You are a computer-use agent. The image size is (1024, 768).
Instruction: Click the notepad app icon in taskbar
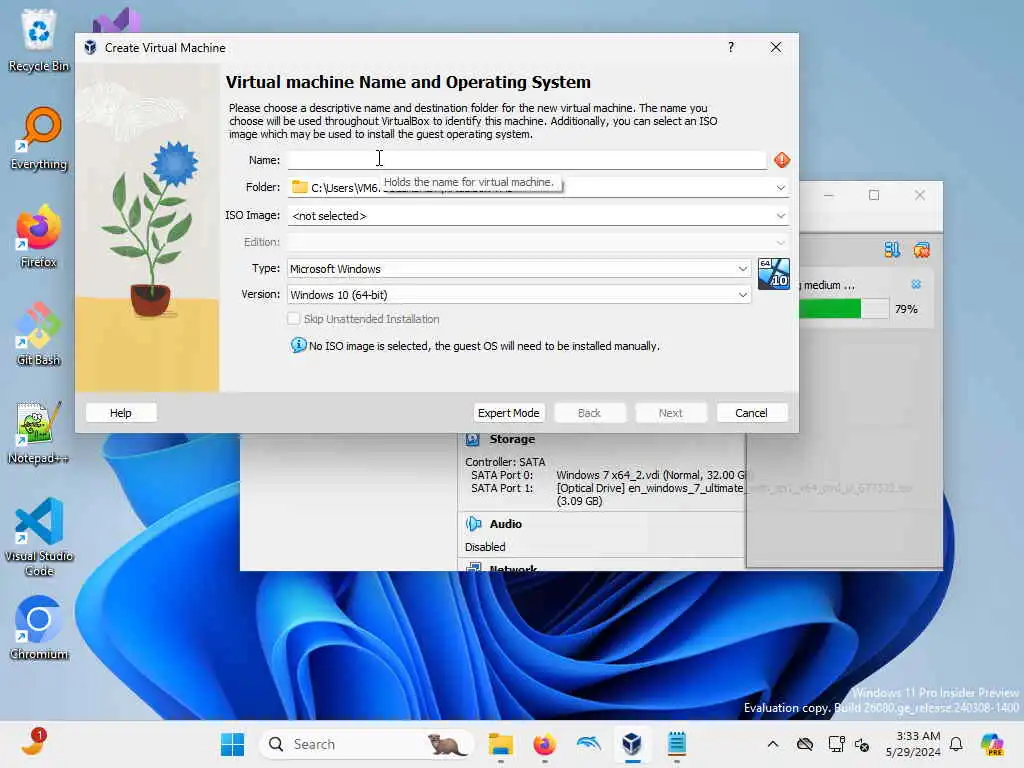[x=677, y=744]
